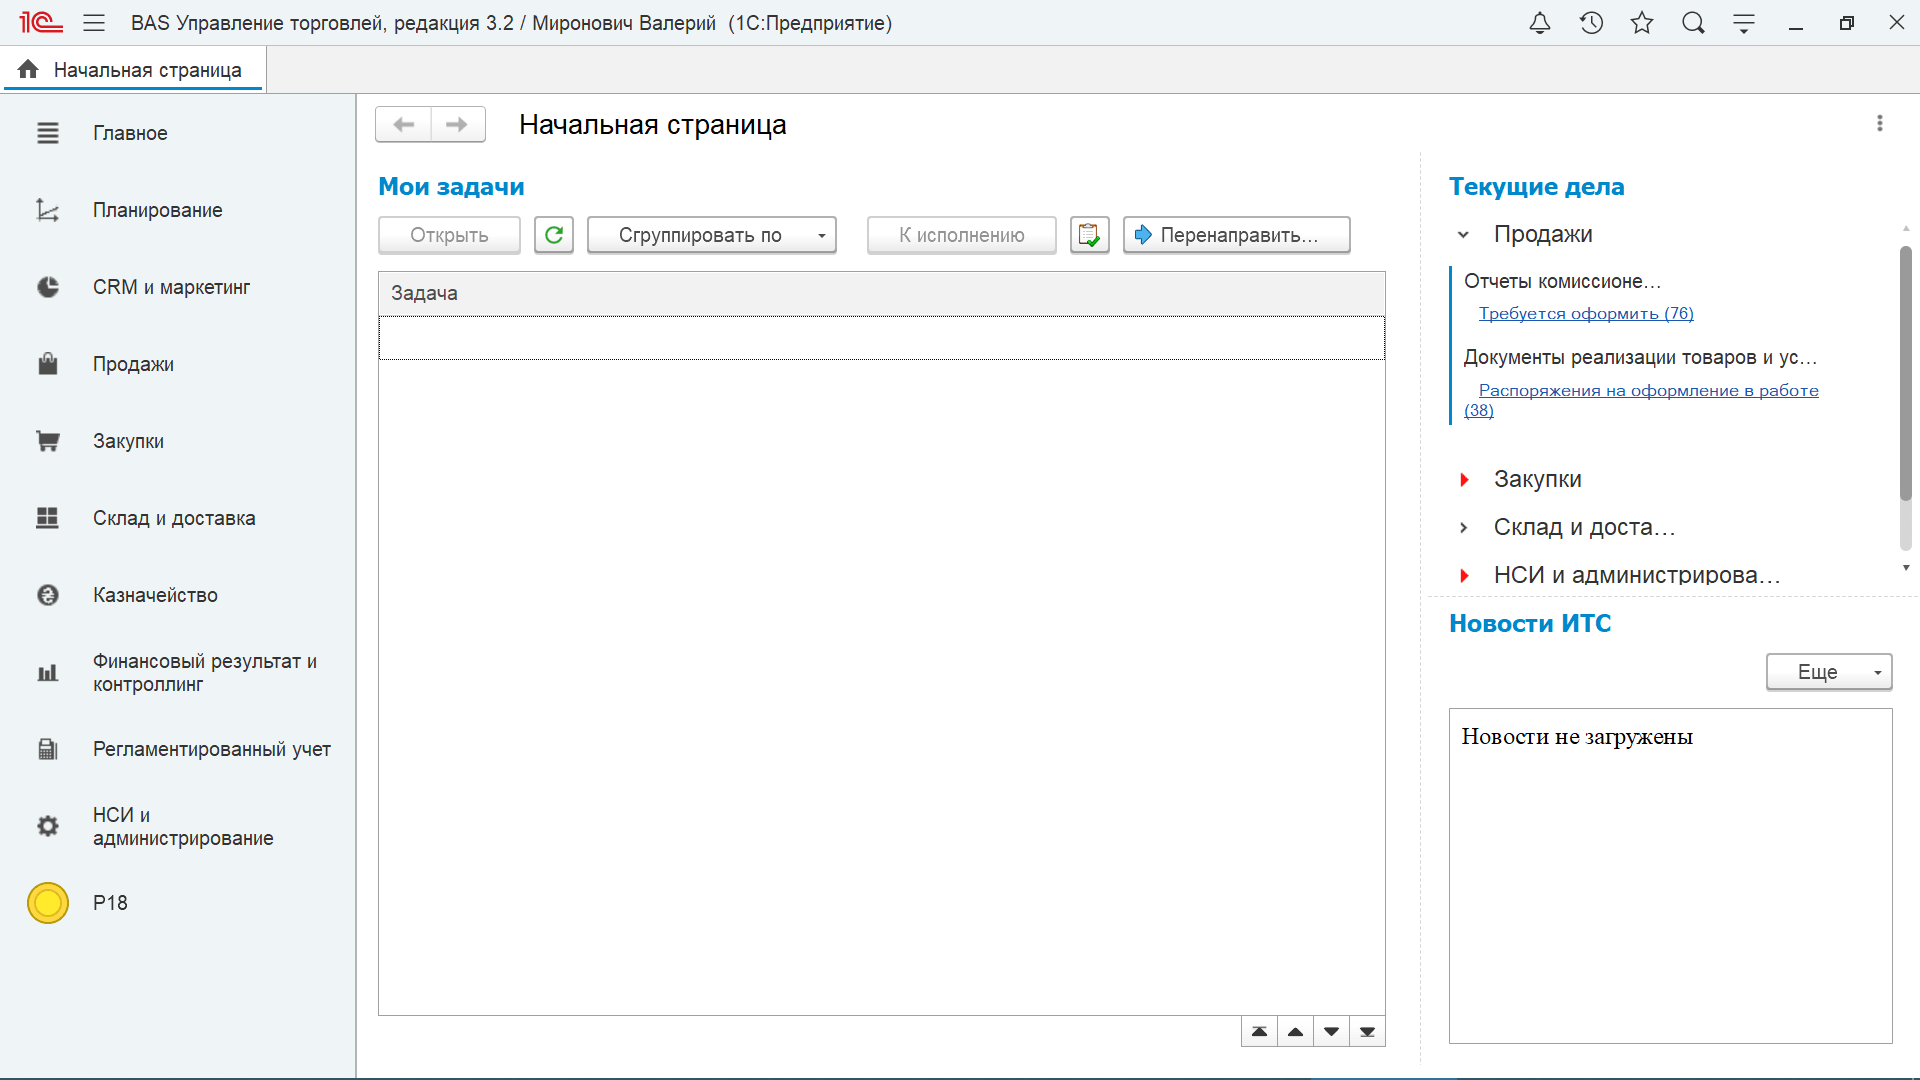1920x1080 pixels.
Task: Move to top of task list
Action: pyautogui.click(x=1260, y=1031)
